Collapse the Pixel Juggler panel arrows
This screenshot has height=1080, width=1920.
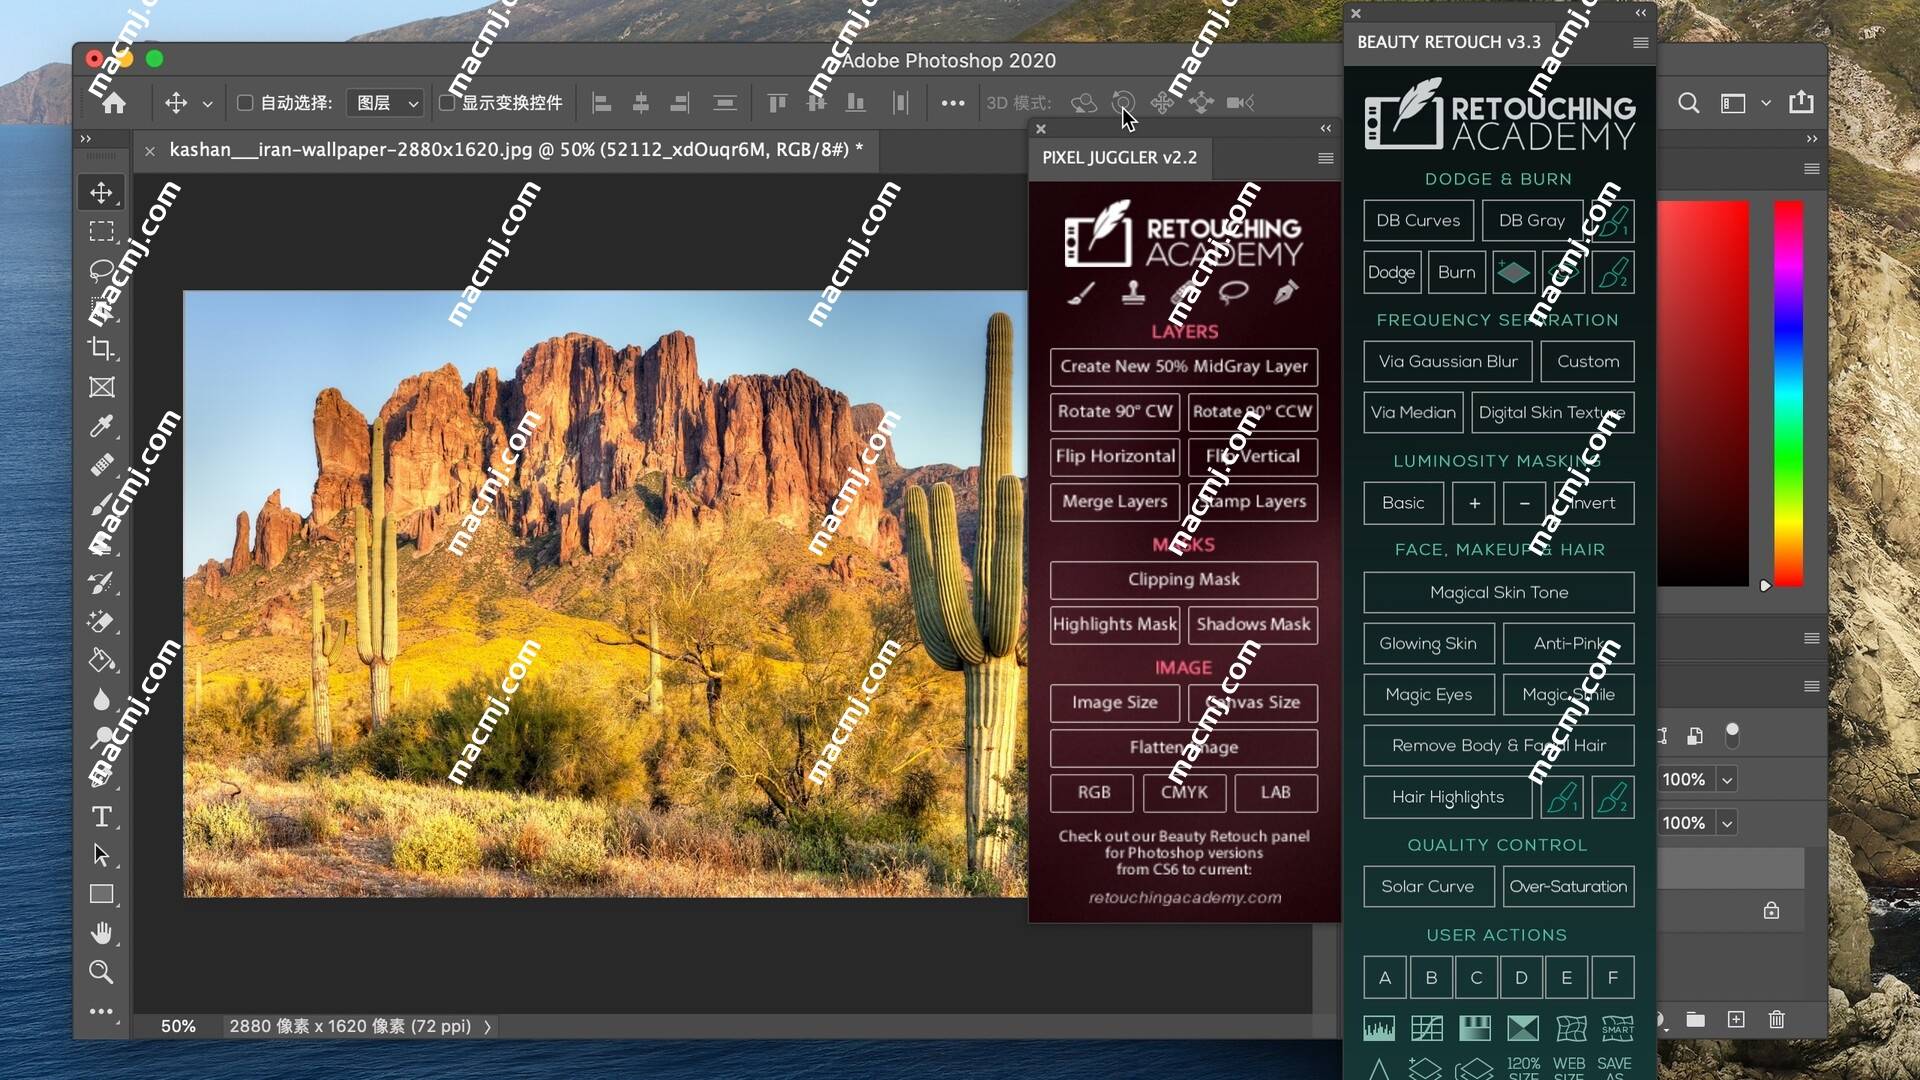[x=1326, y=128]
